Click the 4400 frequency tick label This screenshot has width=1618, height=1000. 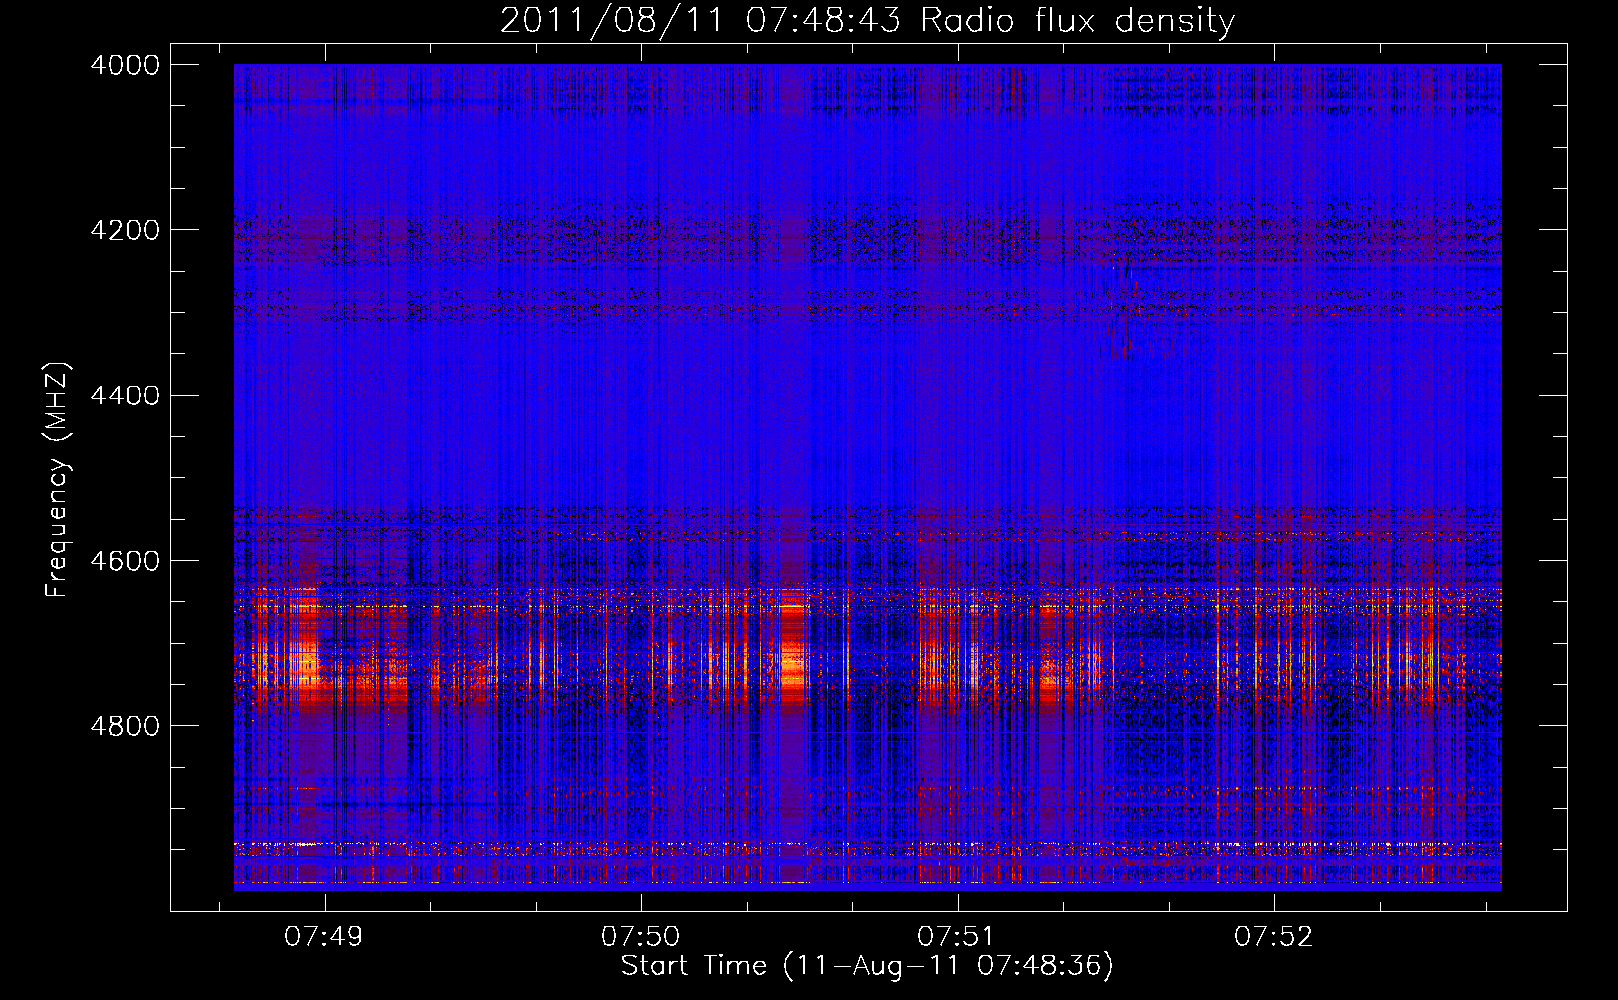pyautogui.click(x=125, y=396)
